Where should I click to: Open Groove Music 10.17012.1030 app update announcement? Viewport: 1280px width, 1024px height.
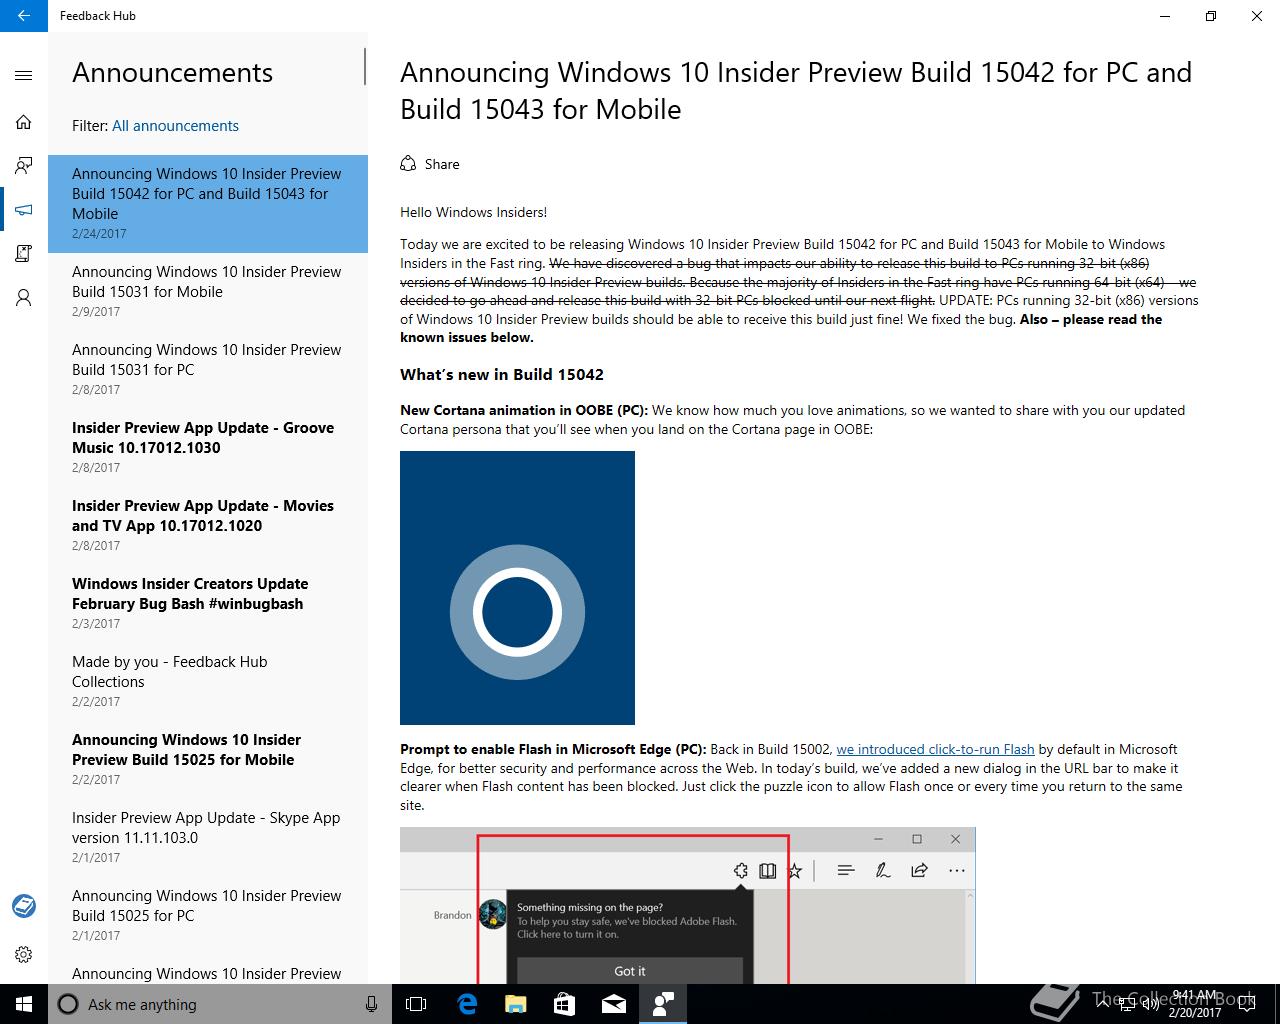pos(208,447)
